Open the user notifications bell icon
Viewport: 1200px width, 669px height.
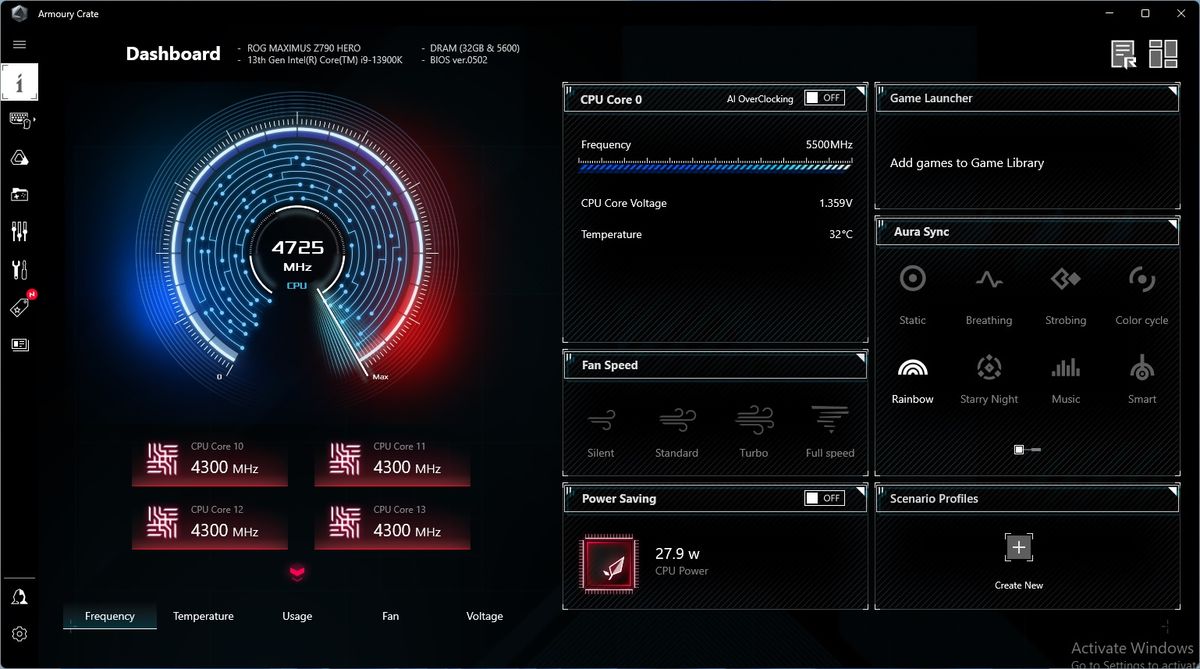(x=19, y=597)
